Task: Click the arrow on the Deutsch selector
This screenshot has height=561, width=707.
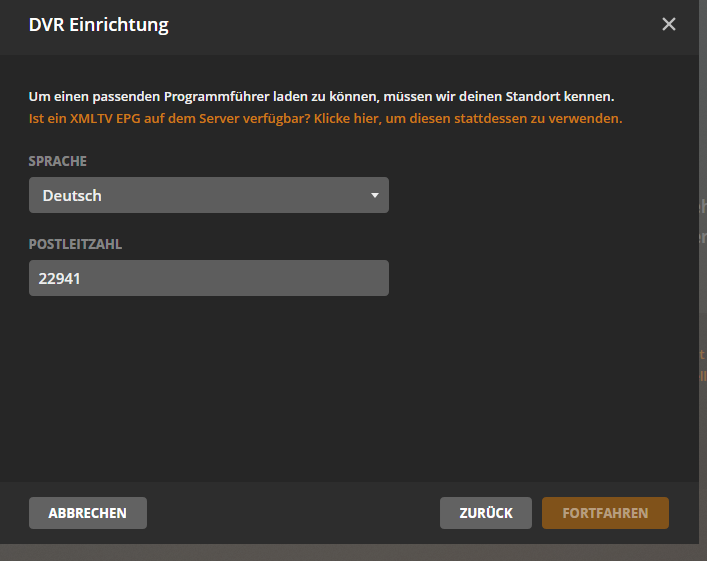Action: point(375,196)
